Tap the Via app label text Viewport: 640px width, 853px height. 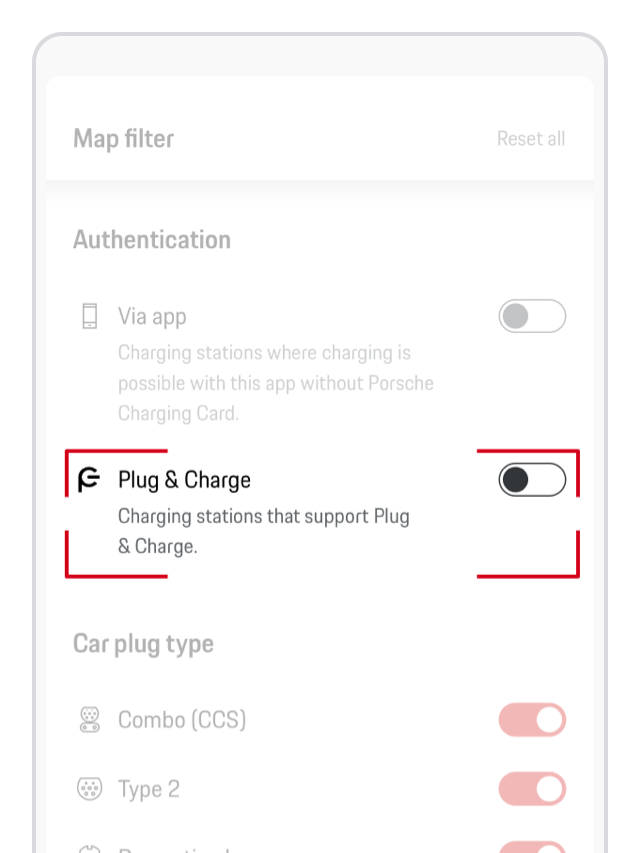tap(152, 316)
